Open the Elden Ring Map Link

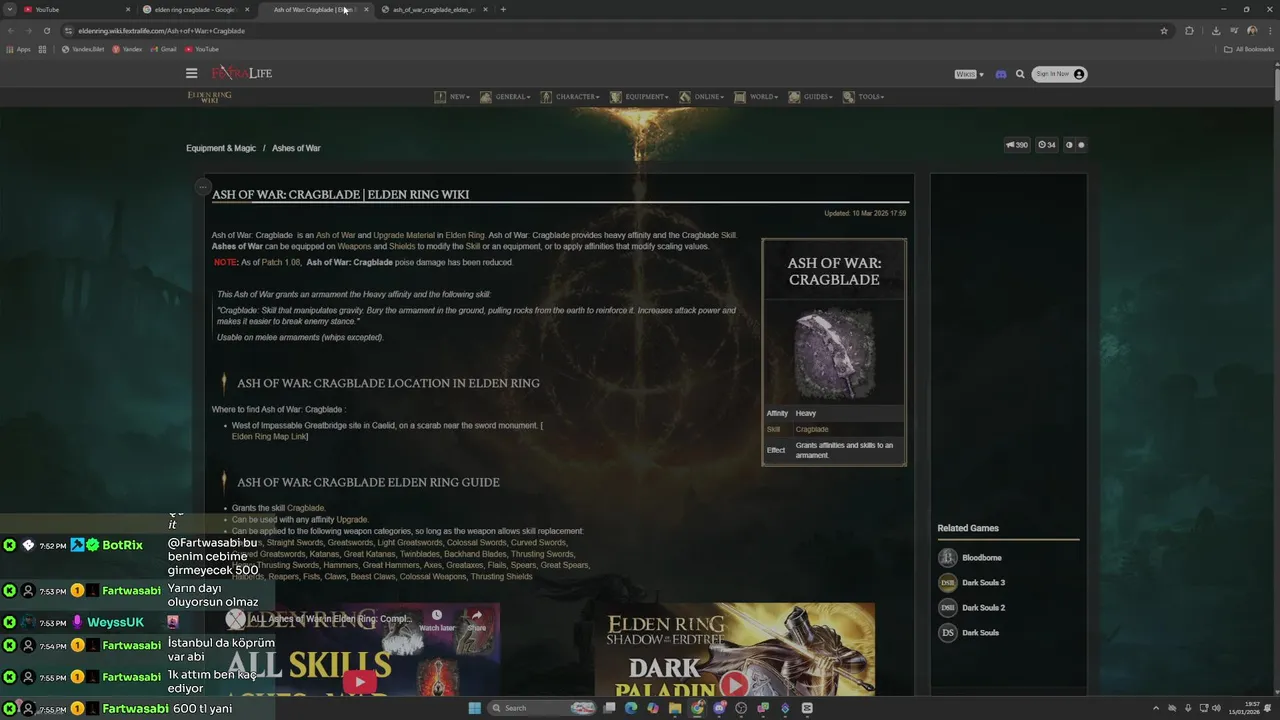tap(270, 436)
